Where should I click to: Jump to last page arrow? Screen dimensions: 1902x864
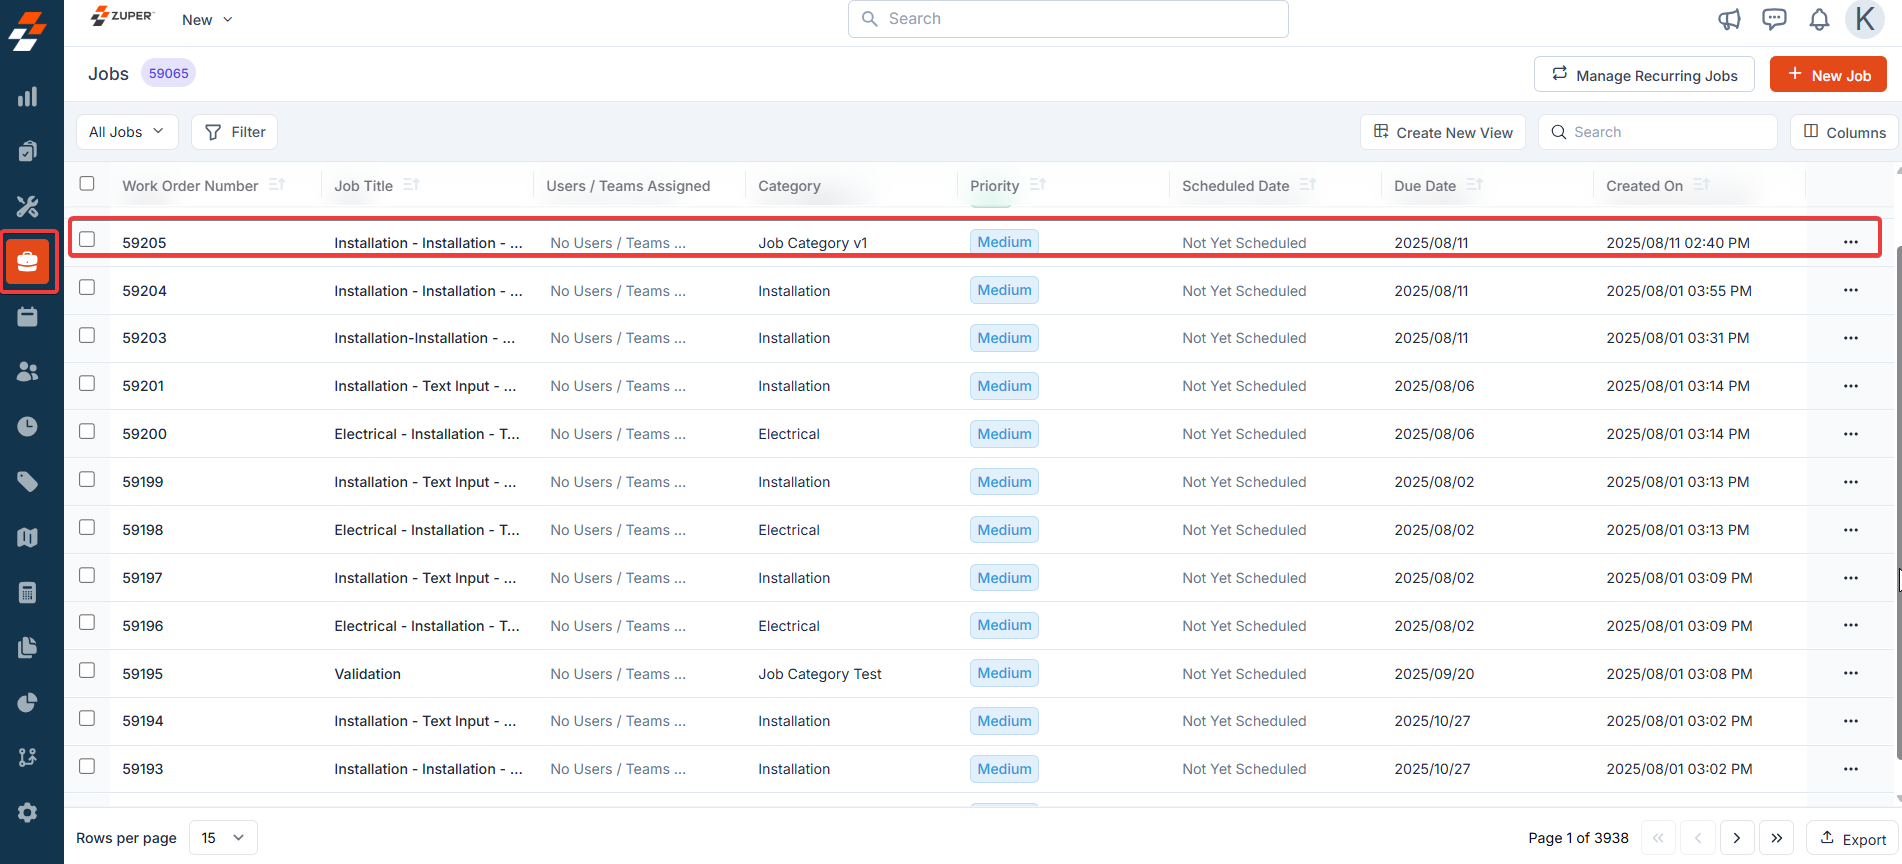(1776, 838)
